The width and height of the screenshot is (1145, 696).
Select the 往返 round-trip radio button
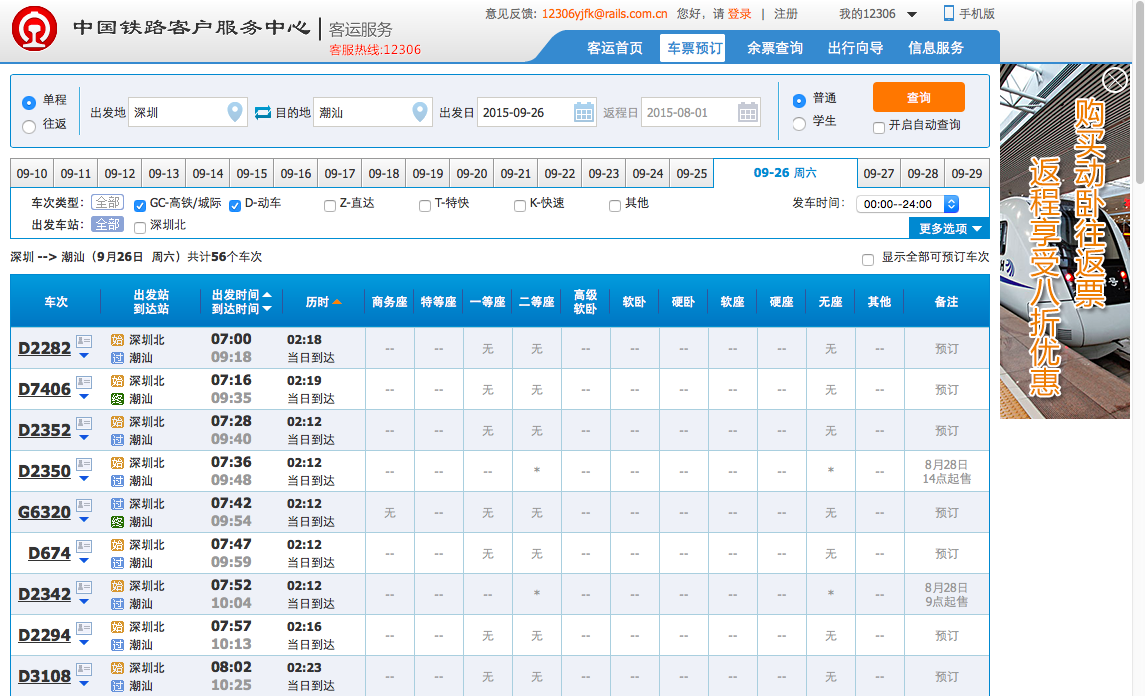point(29,126)
